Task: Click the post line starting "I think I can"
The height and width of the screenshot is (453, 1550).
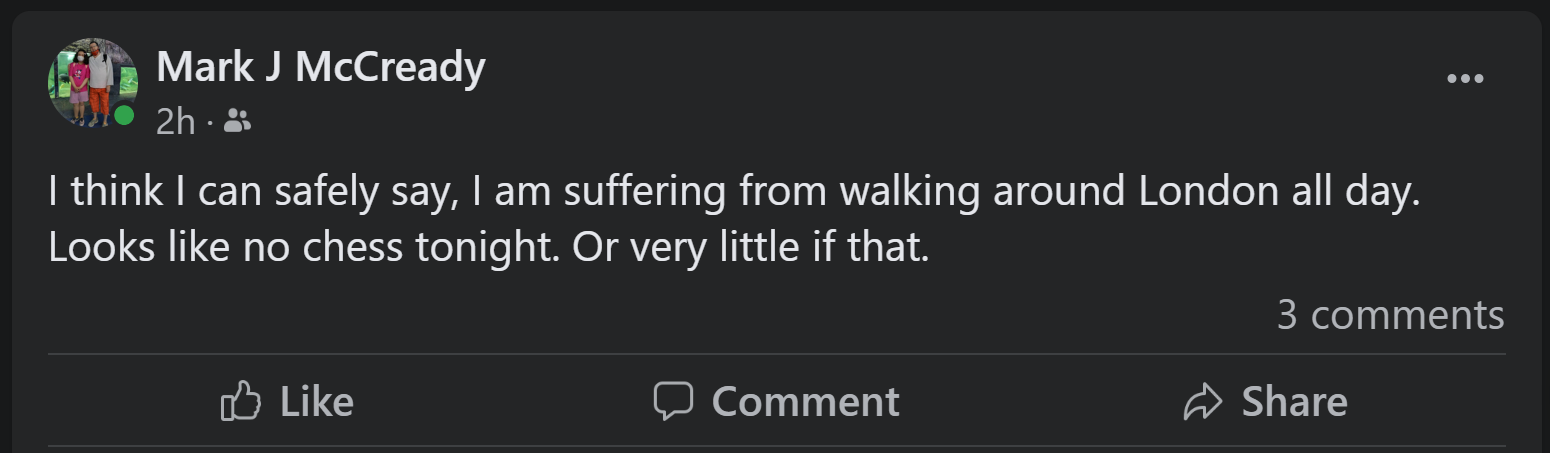Action: tap(734, 192)
